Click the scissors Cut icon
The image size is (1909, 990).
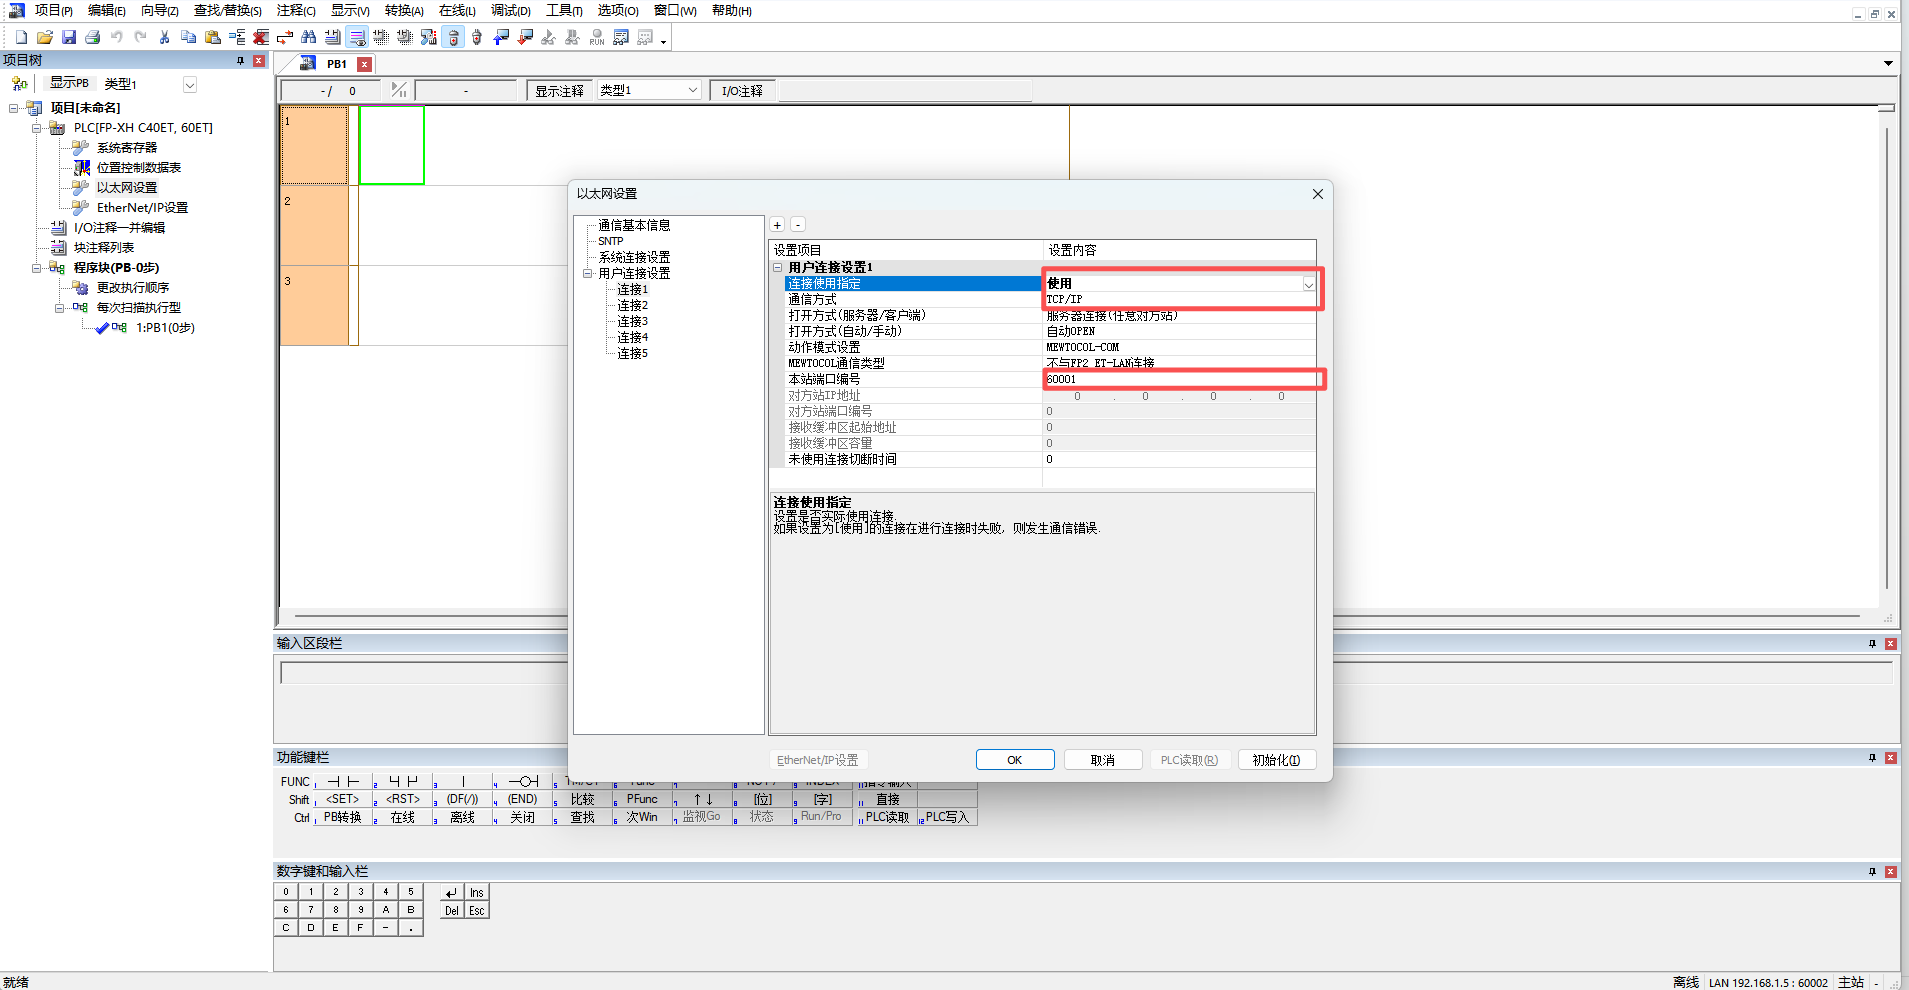tap(164, 37)
